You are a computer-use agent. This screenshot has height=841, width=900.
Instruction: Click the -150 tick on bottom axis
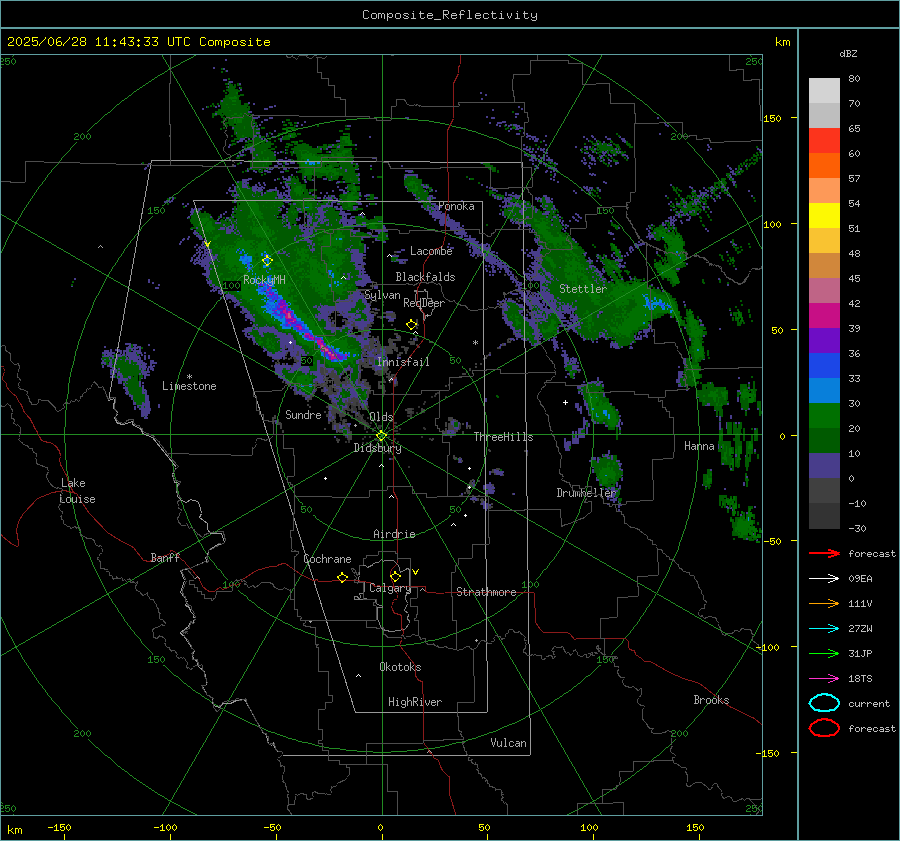(59, 828)
